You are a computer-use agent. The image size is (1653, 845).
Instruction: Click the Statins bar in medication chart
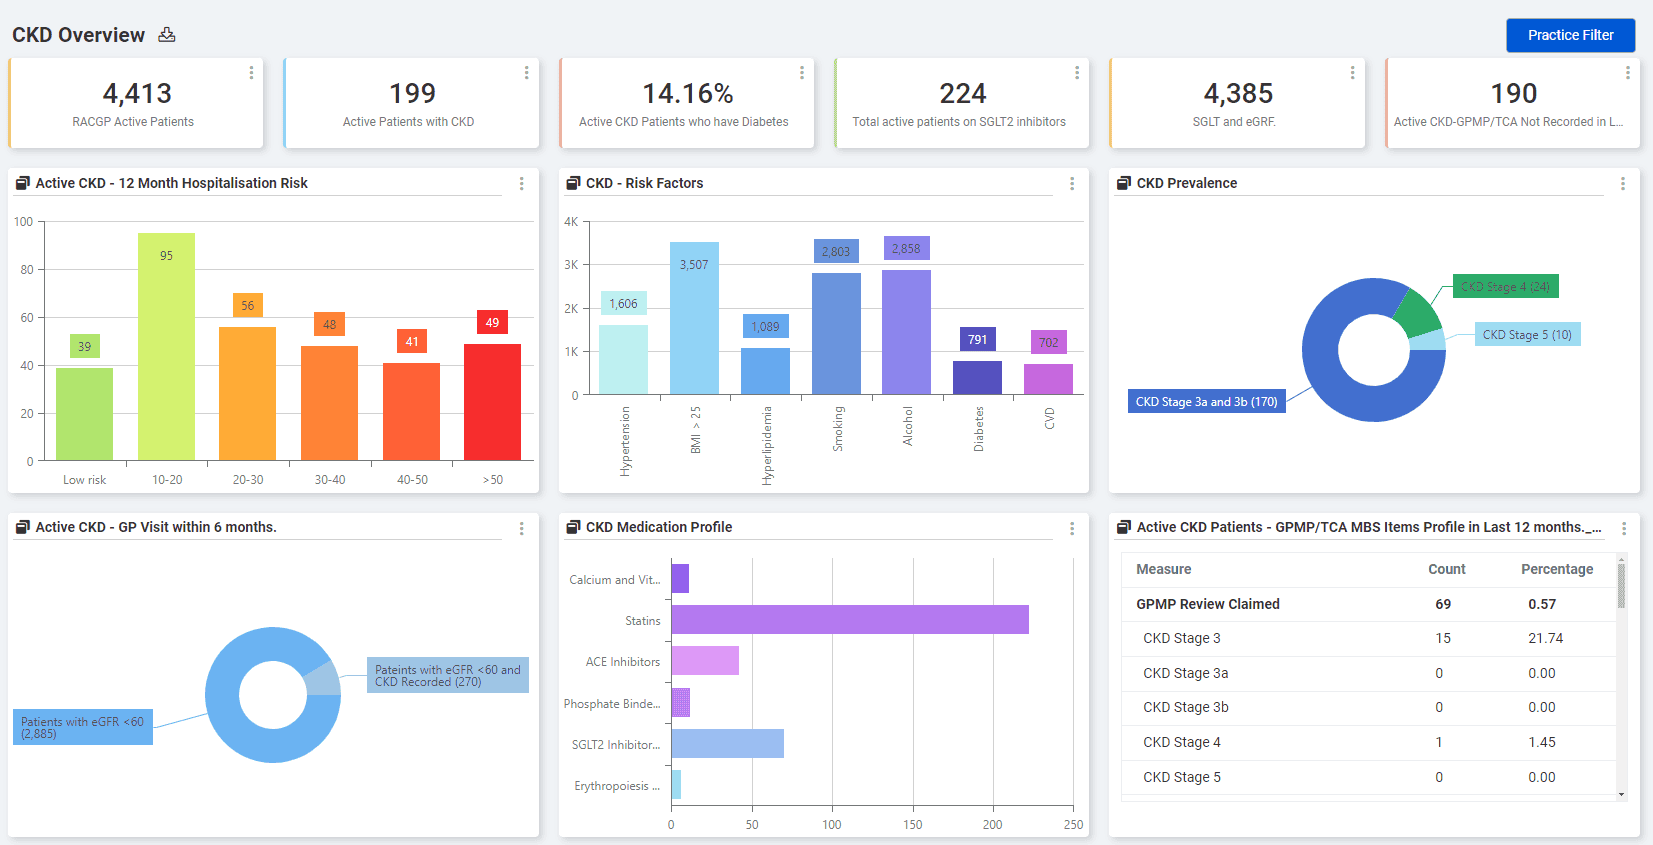[849, 620]
